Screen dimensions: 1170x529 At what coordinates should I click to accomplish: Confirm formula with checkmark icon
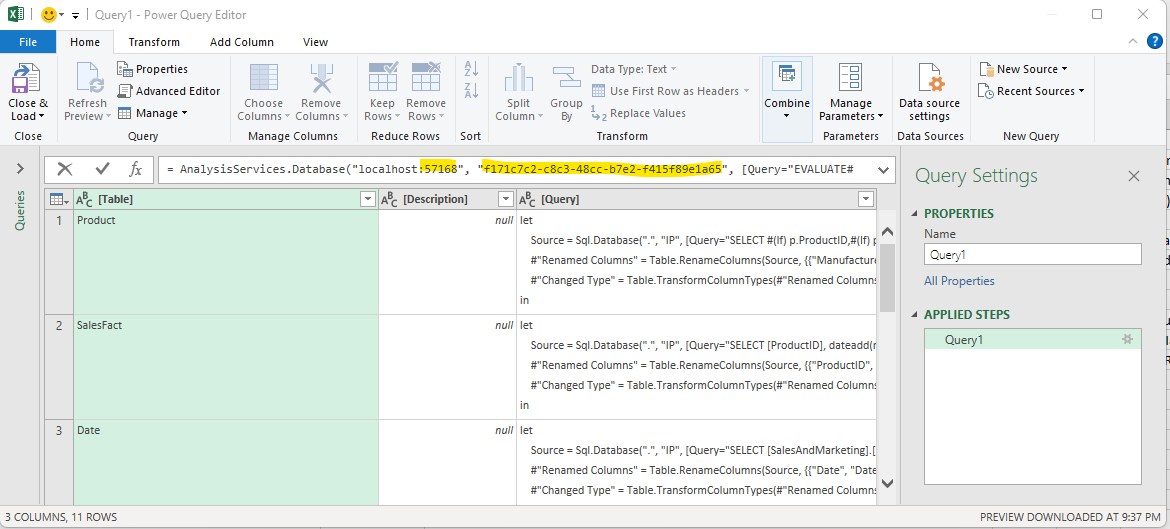pos(102,169)
